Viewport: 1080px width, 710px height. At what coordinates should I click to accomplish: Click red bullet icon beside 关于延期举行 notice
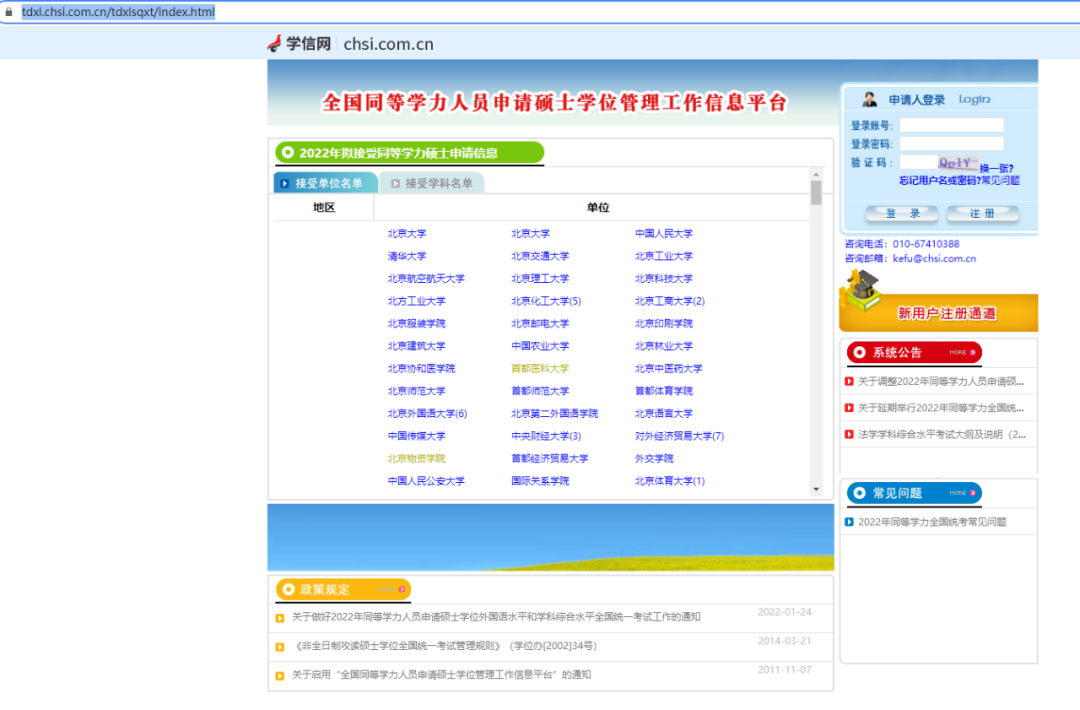849,408
